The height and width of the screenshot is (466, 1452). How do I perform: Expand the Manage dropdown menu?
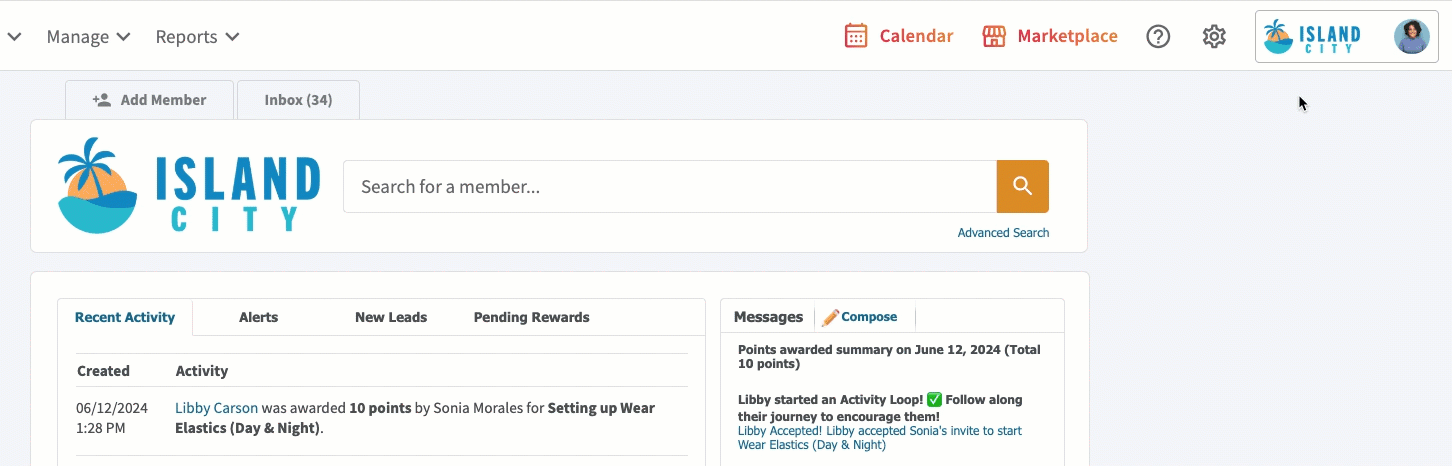pos(88,37)
